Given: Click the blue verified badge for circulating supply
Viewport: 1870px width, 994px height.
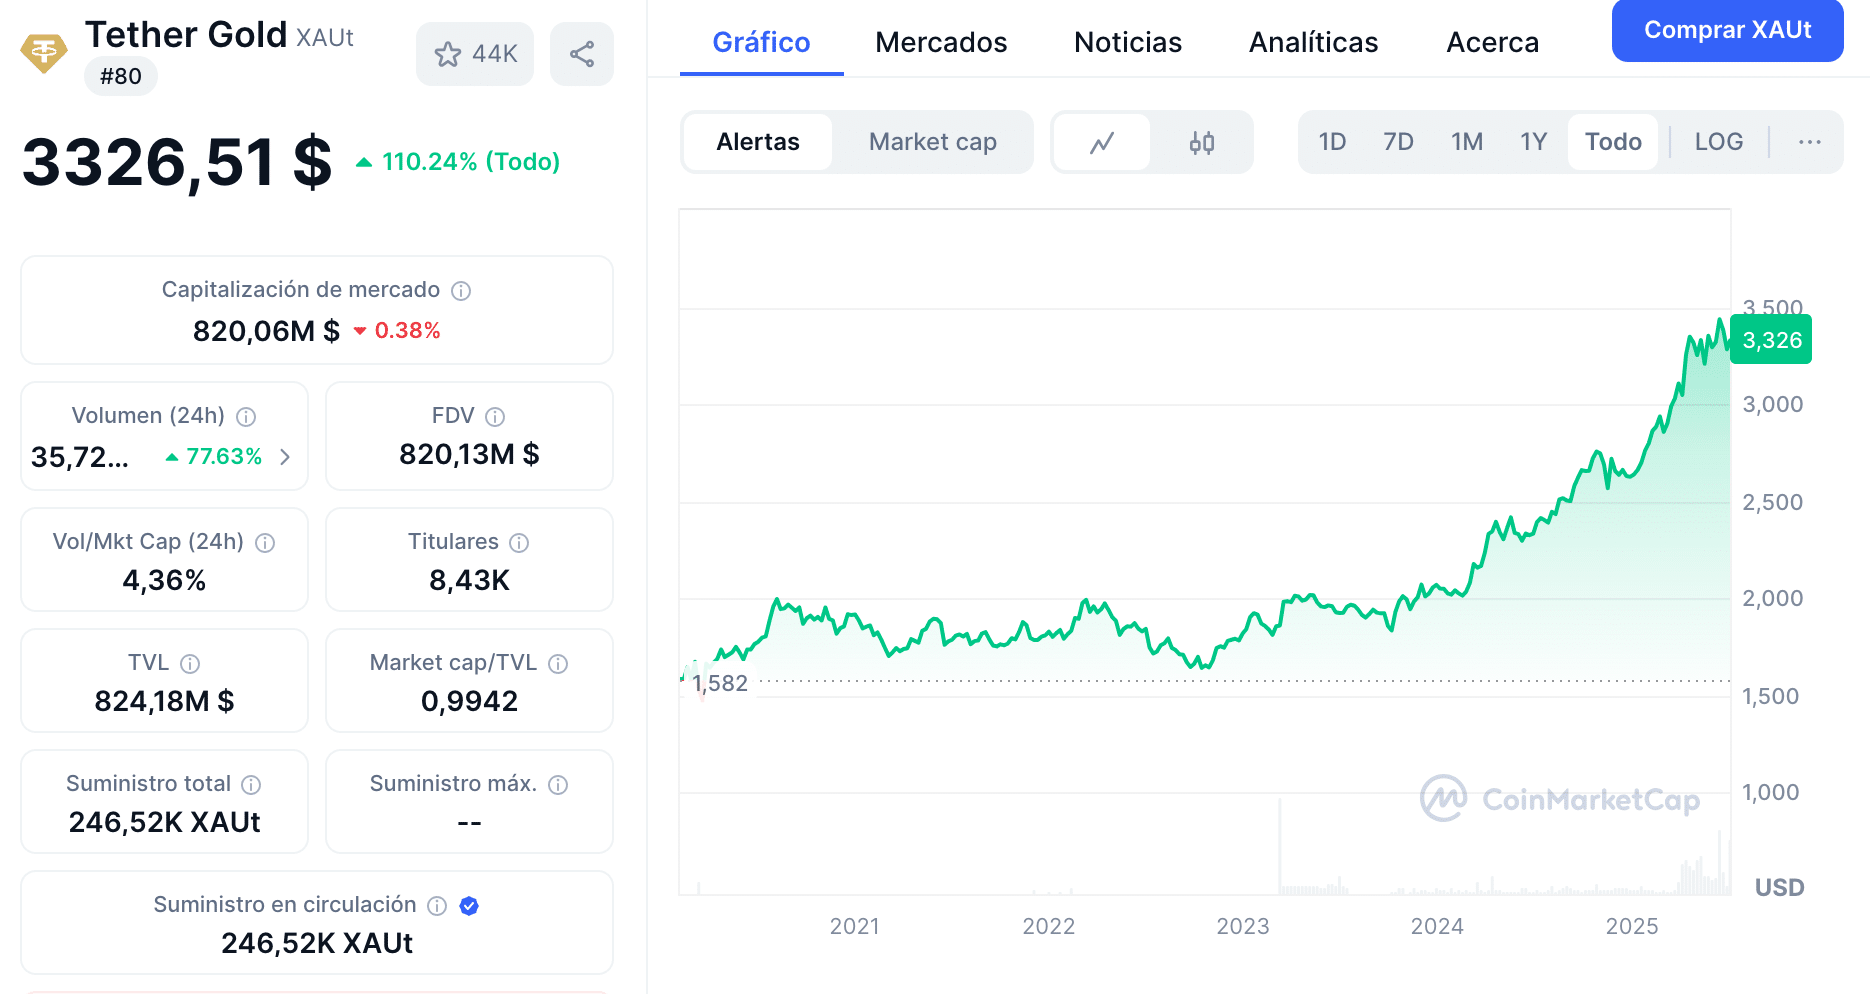Looking at the screenshot, I should (469, 906).
